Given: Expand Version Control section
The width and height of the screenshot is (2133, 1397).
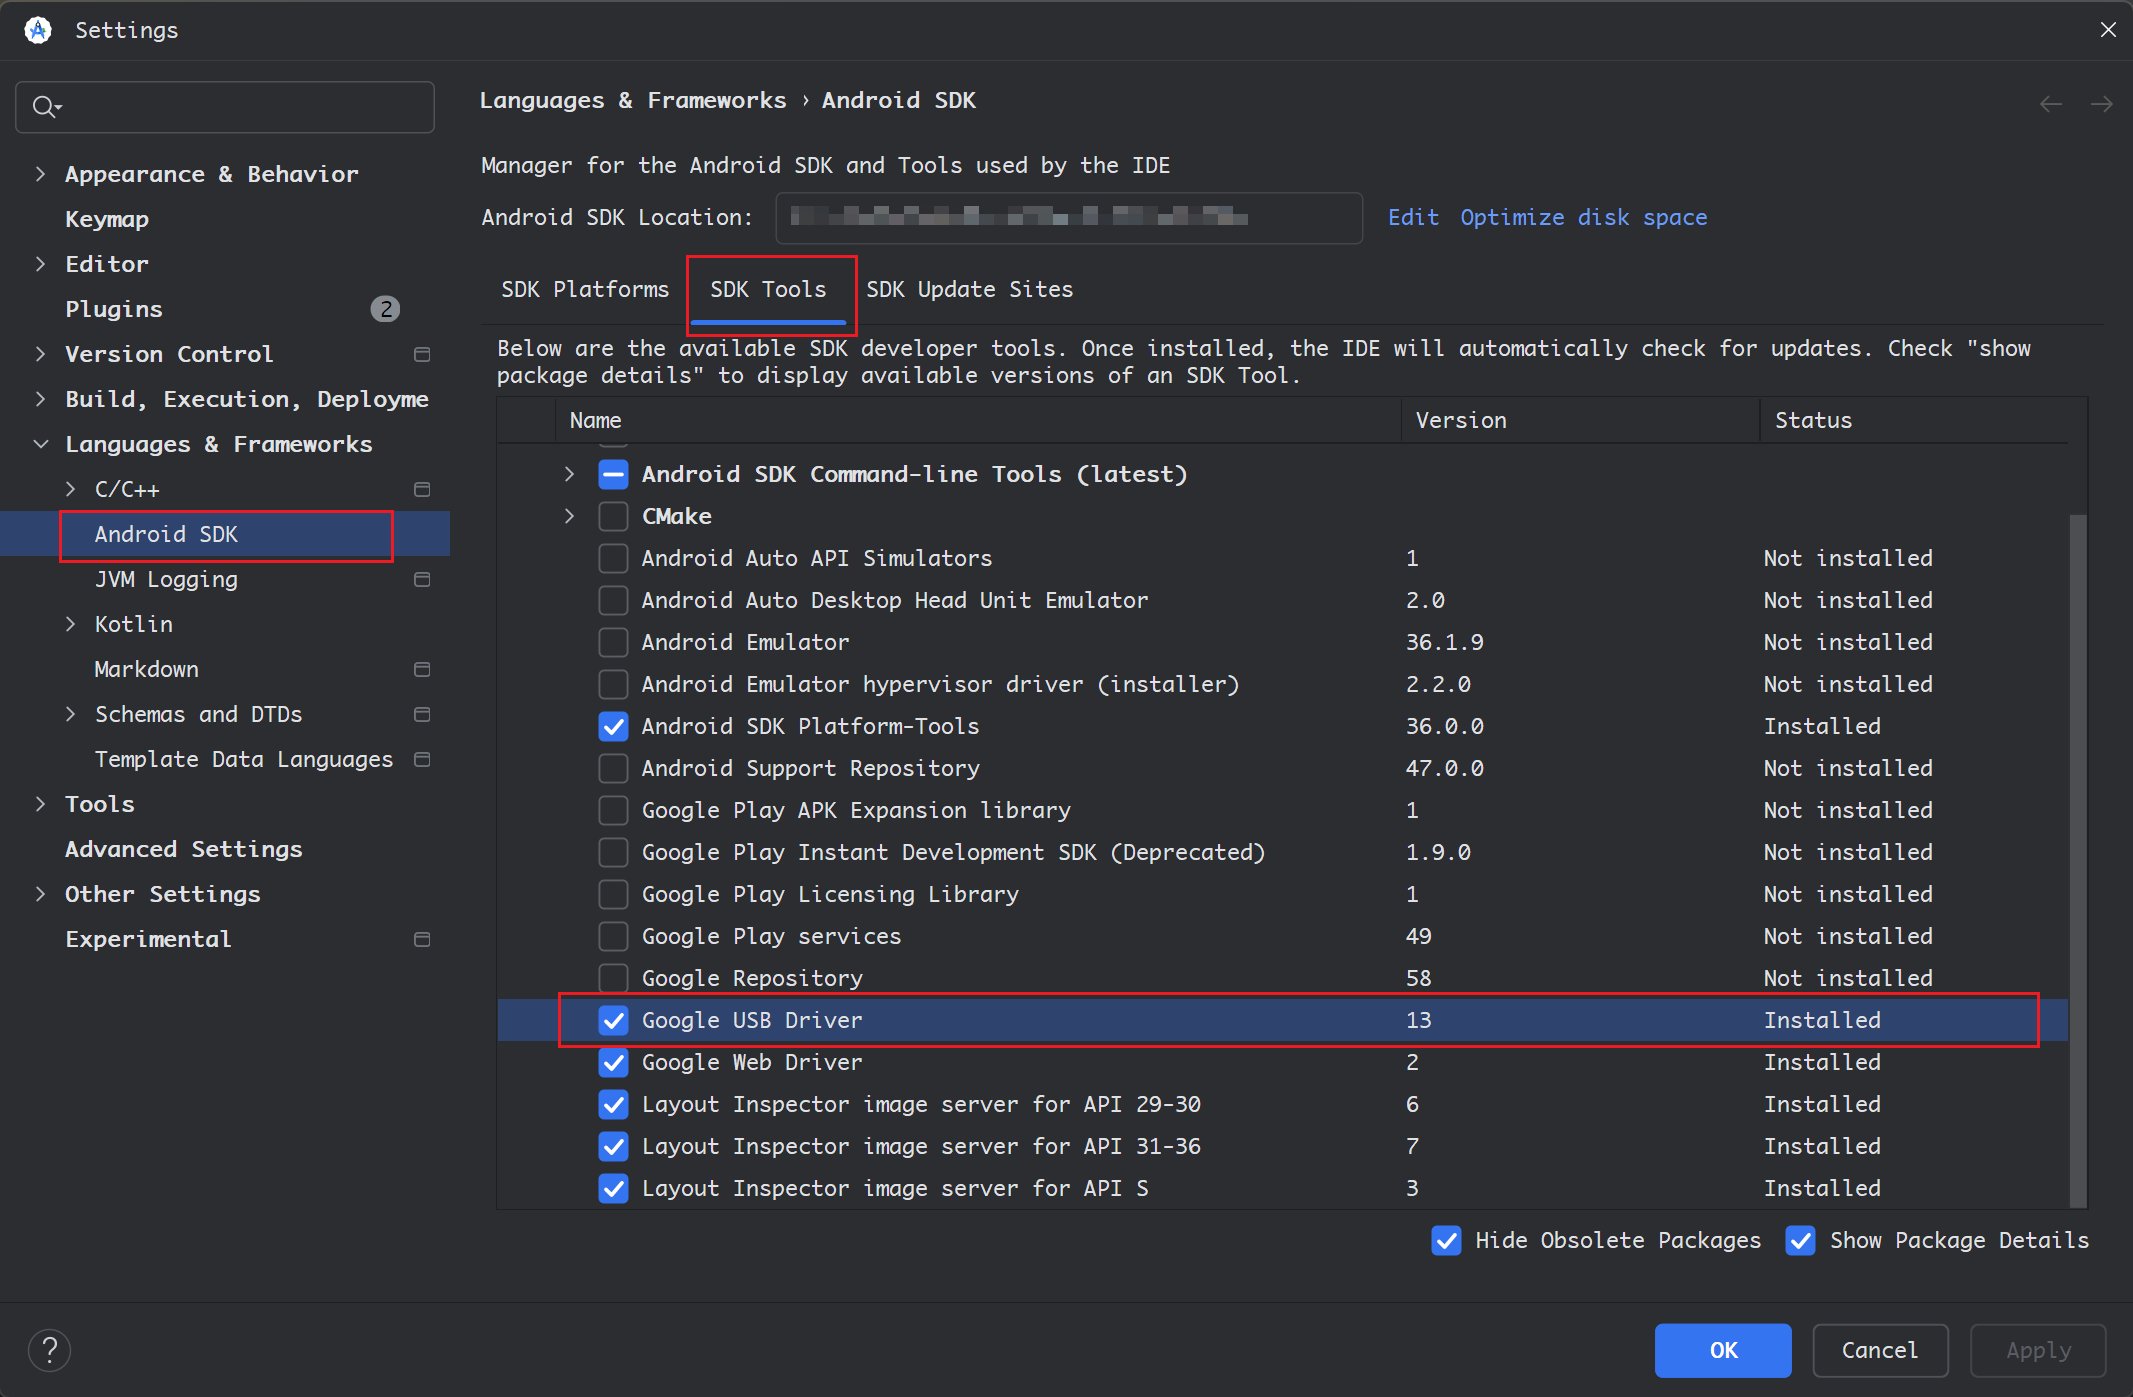Looking at the screenshot, I should point(40,354).
